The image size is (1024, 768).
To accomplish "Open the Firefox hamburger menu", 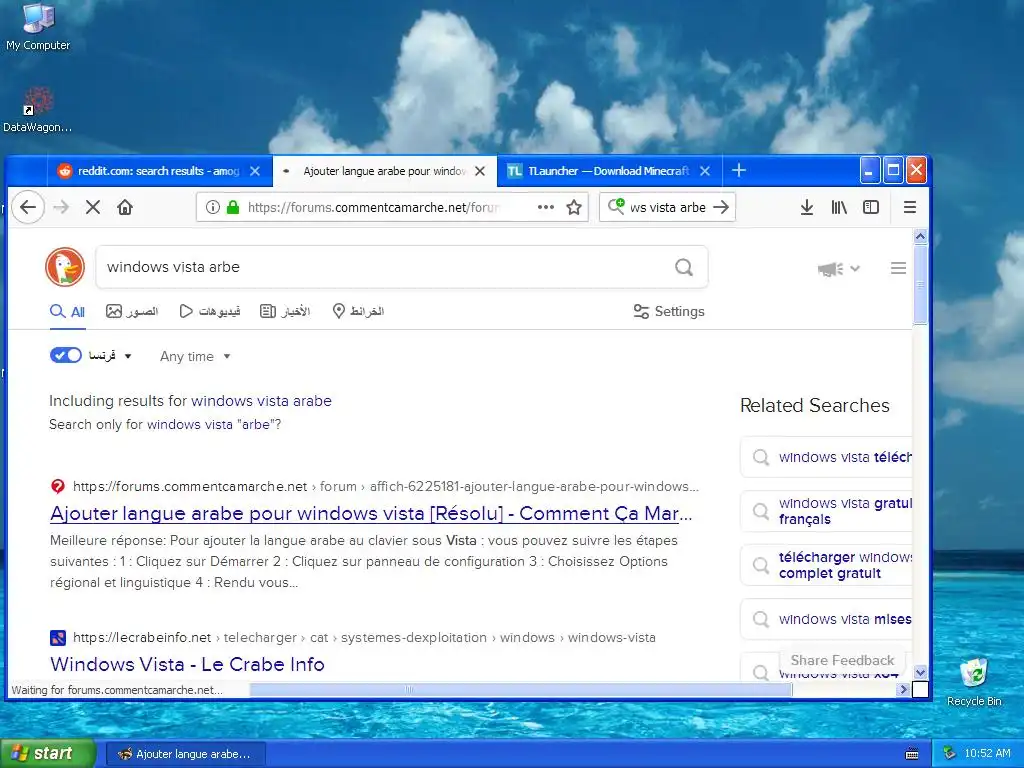I will 910,207.
